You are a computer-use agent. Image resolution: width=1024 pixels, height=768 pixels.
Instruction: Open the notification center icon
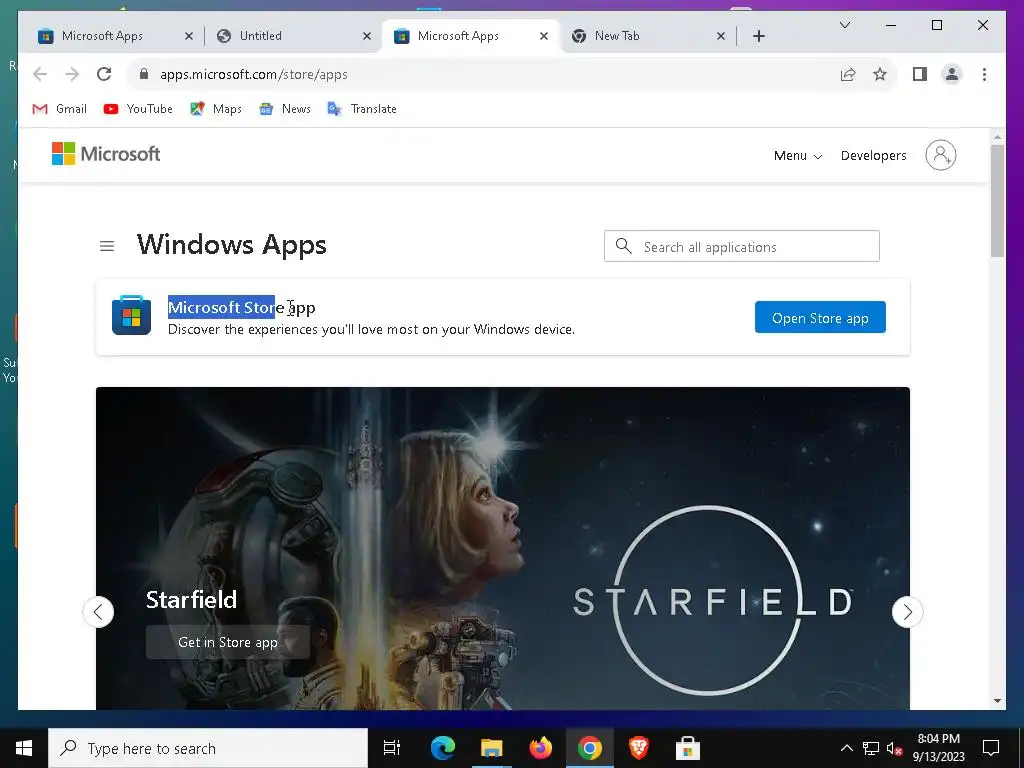(x=991, y=748)
